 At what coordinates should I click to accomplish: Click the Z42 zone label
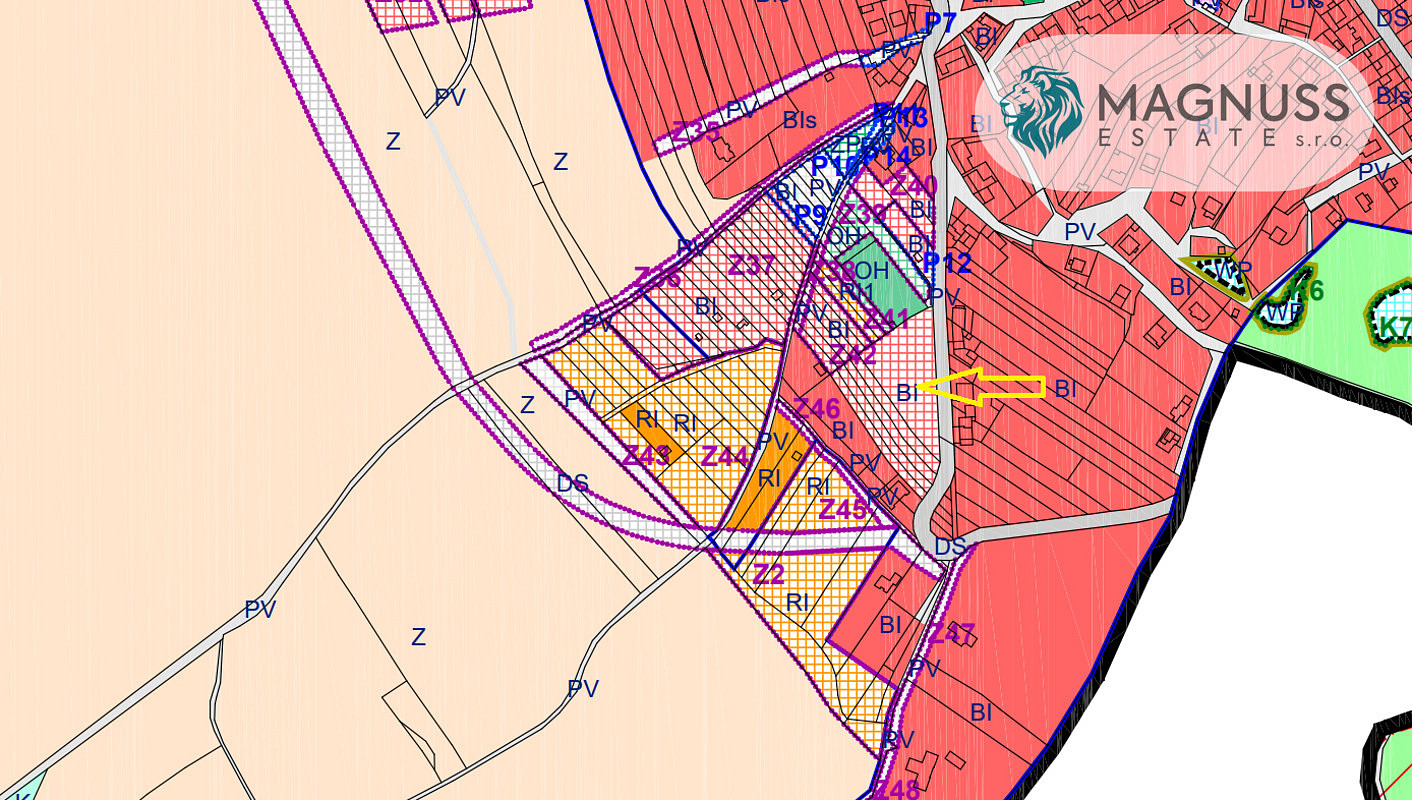click(x=853, y=355)
